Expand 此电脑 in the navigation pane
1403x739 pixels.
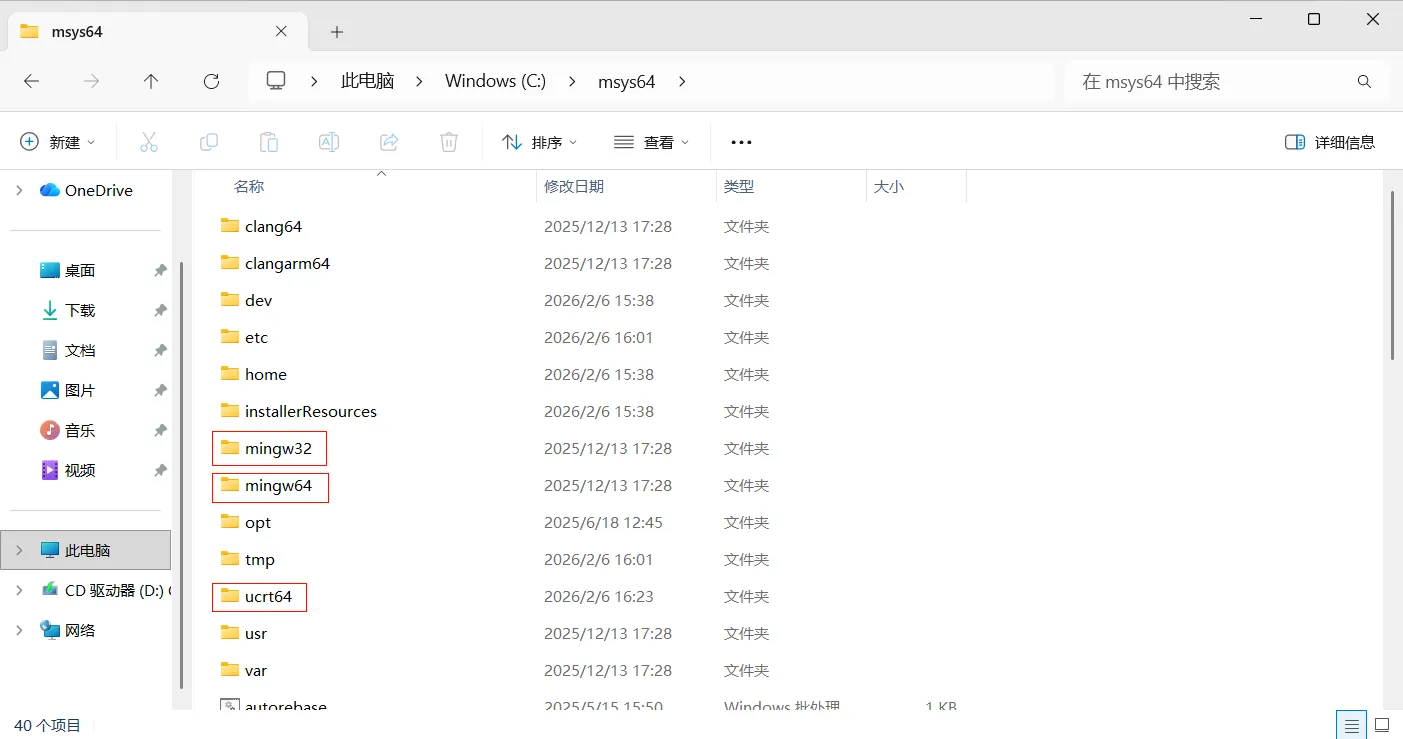18,549
